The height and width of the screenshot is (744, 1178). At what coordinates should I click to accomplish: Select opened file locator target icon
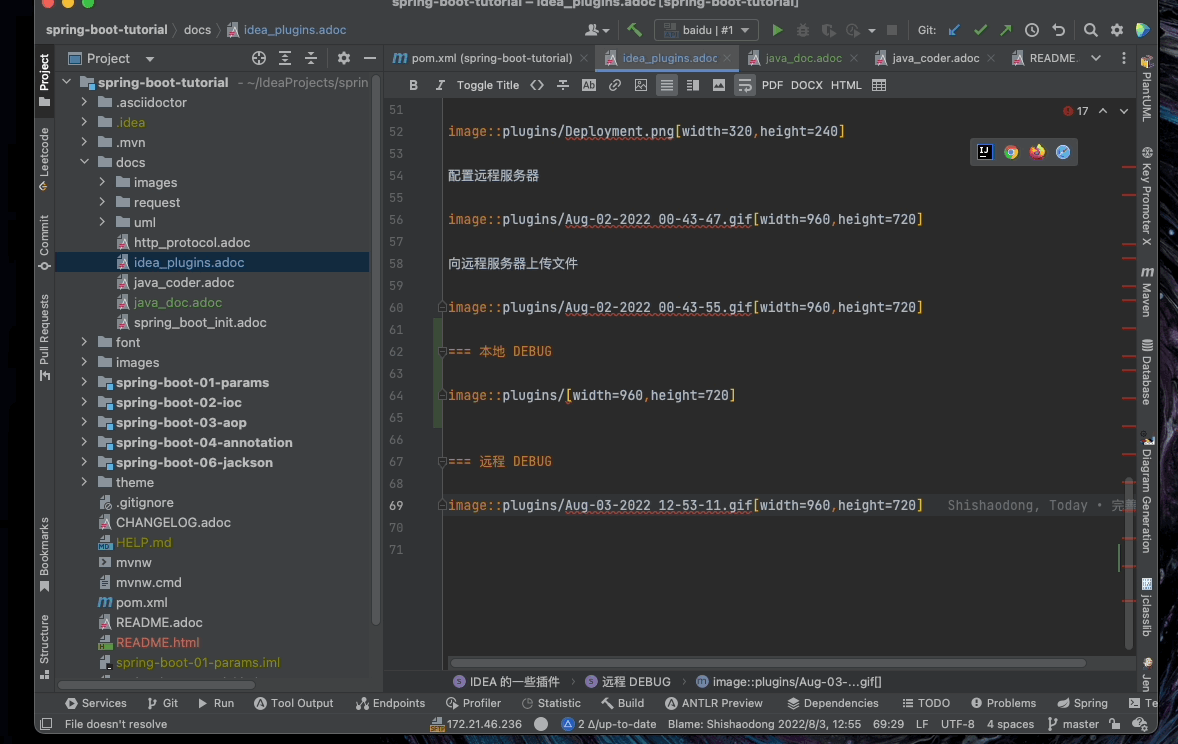[259, 58]
